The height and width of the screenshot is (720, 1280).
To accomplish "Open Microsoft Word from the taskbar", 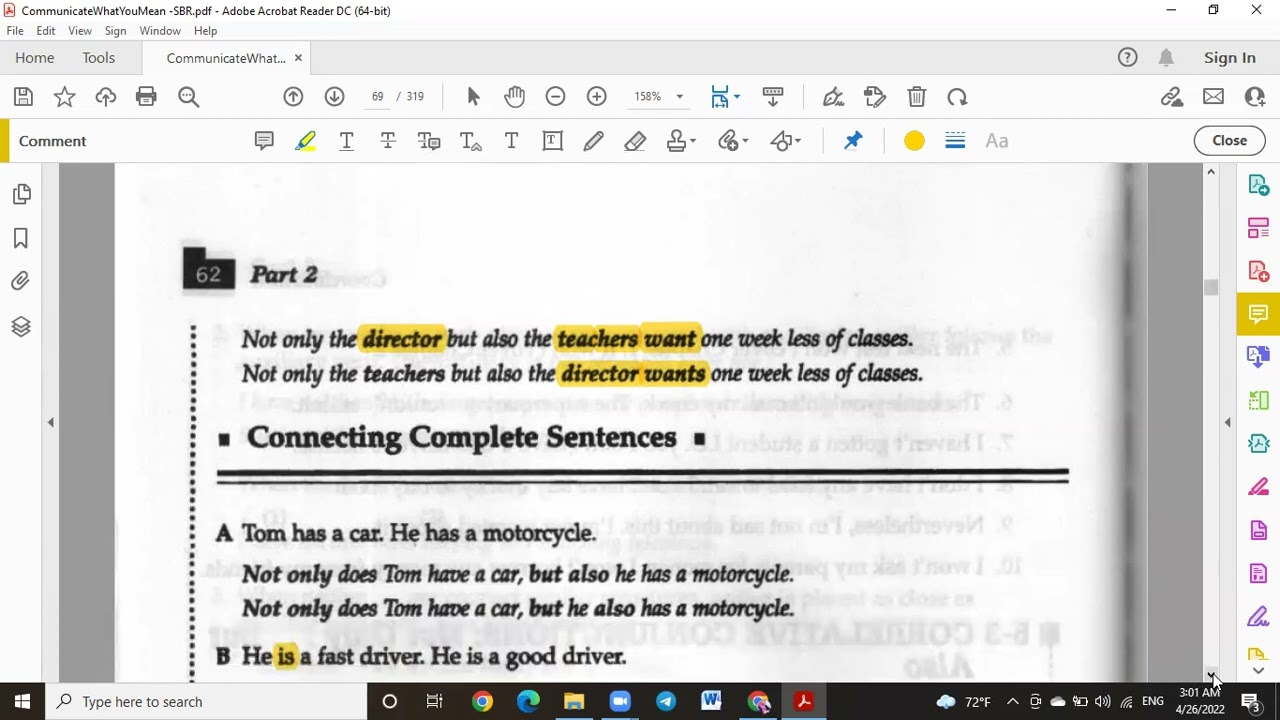I will [x=711, y=702].
